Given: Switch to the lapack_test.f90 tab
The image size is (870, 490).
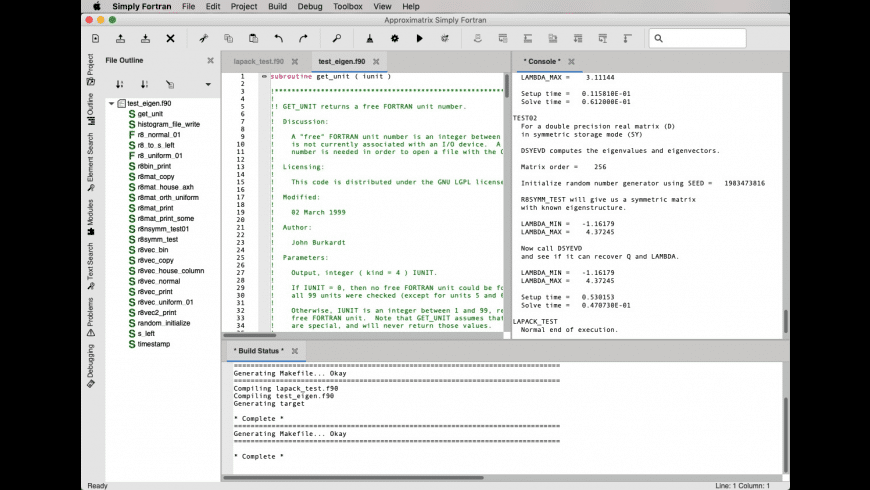Looking at the screenshot, I should [258, 61].
